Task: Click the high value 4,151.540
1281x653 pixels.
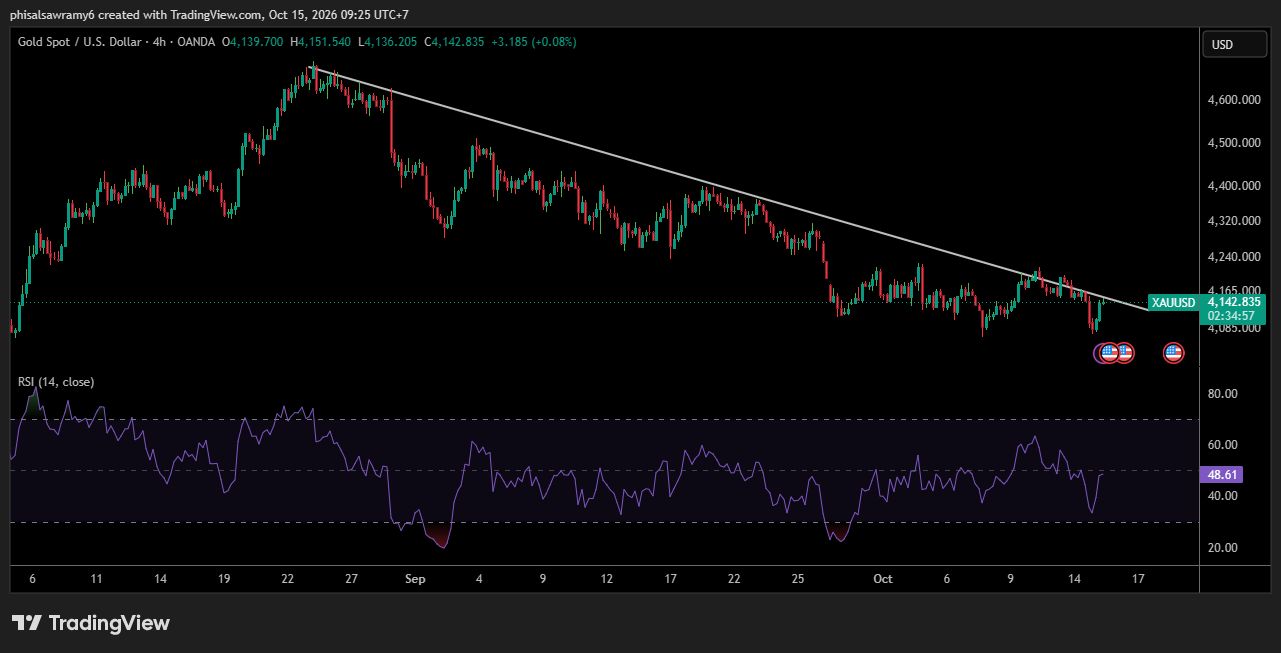Action: [x=325, y=42]
